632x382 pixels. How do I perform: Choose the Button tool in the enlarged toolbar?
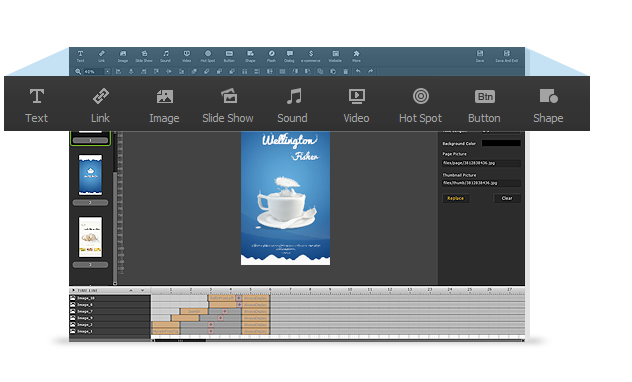point(484,106)
